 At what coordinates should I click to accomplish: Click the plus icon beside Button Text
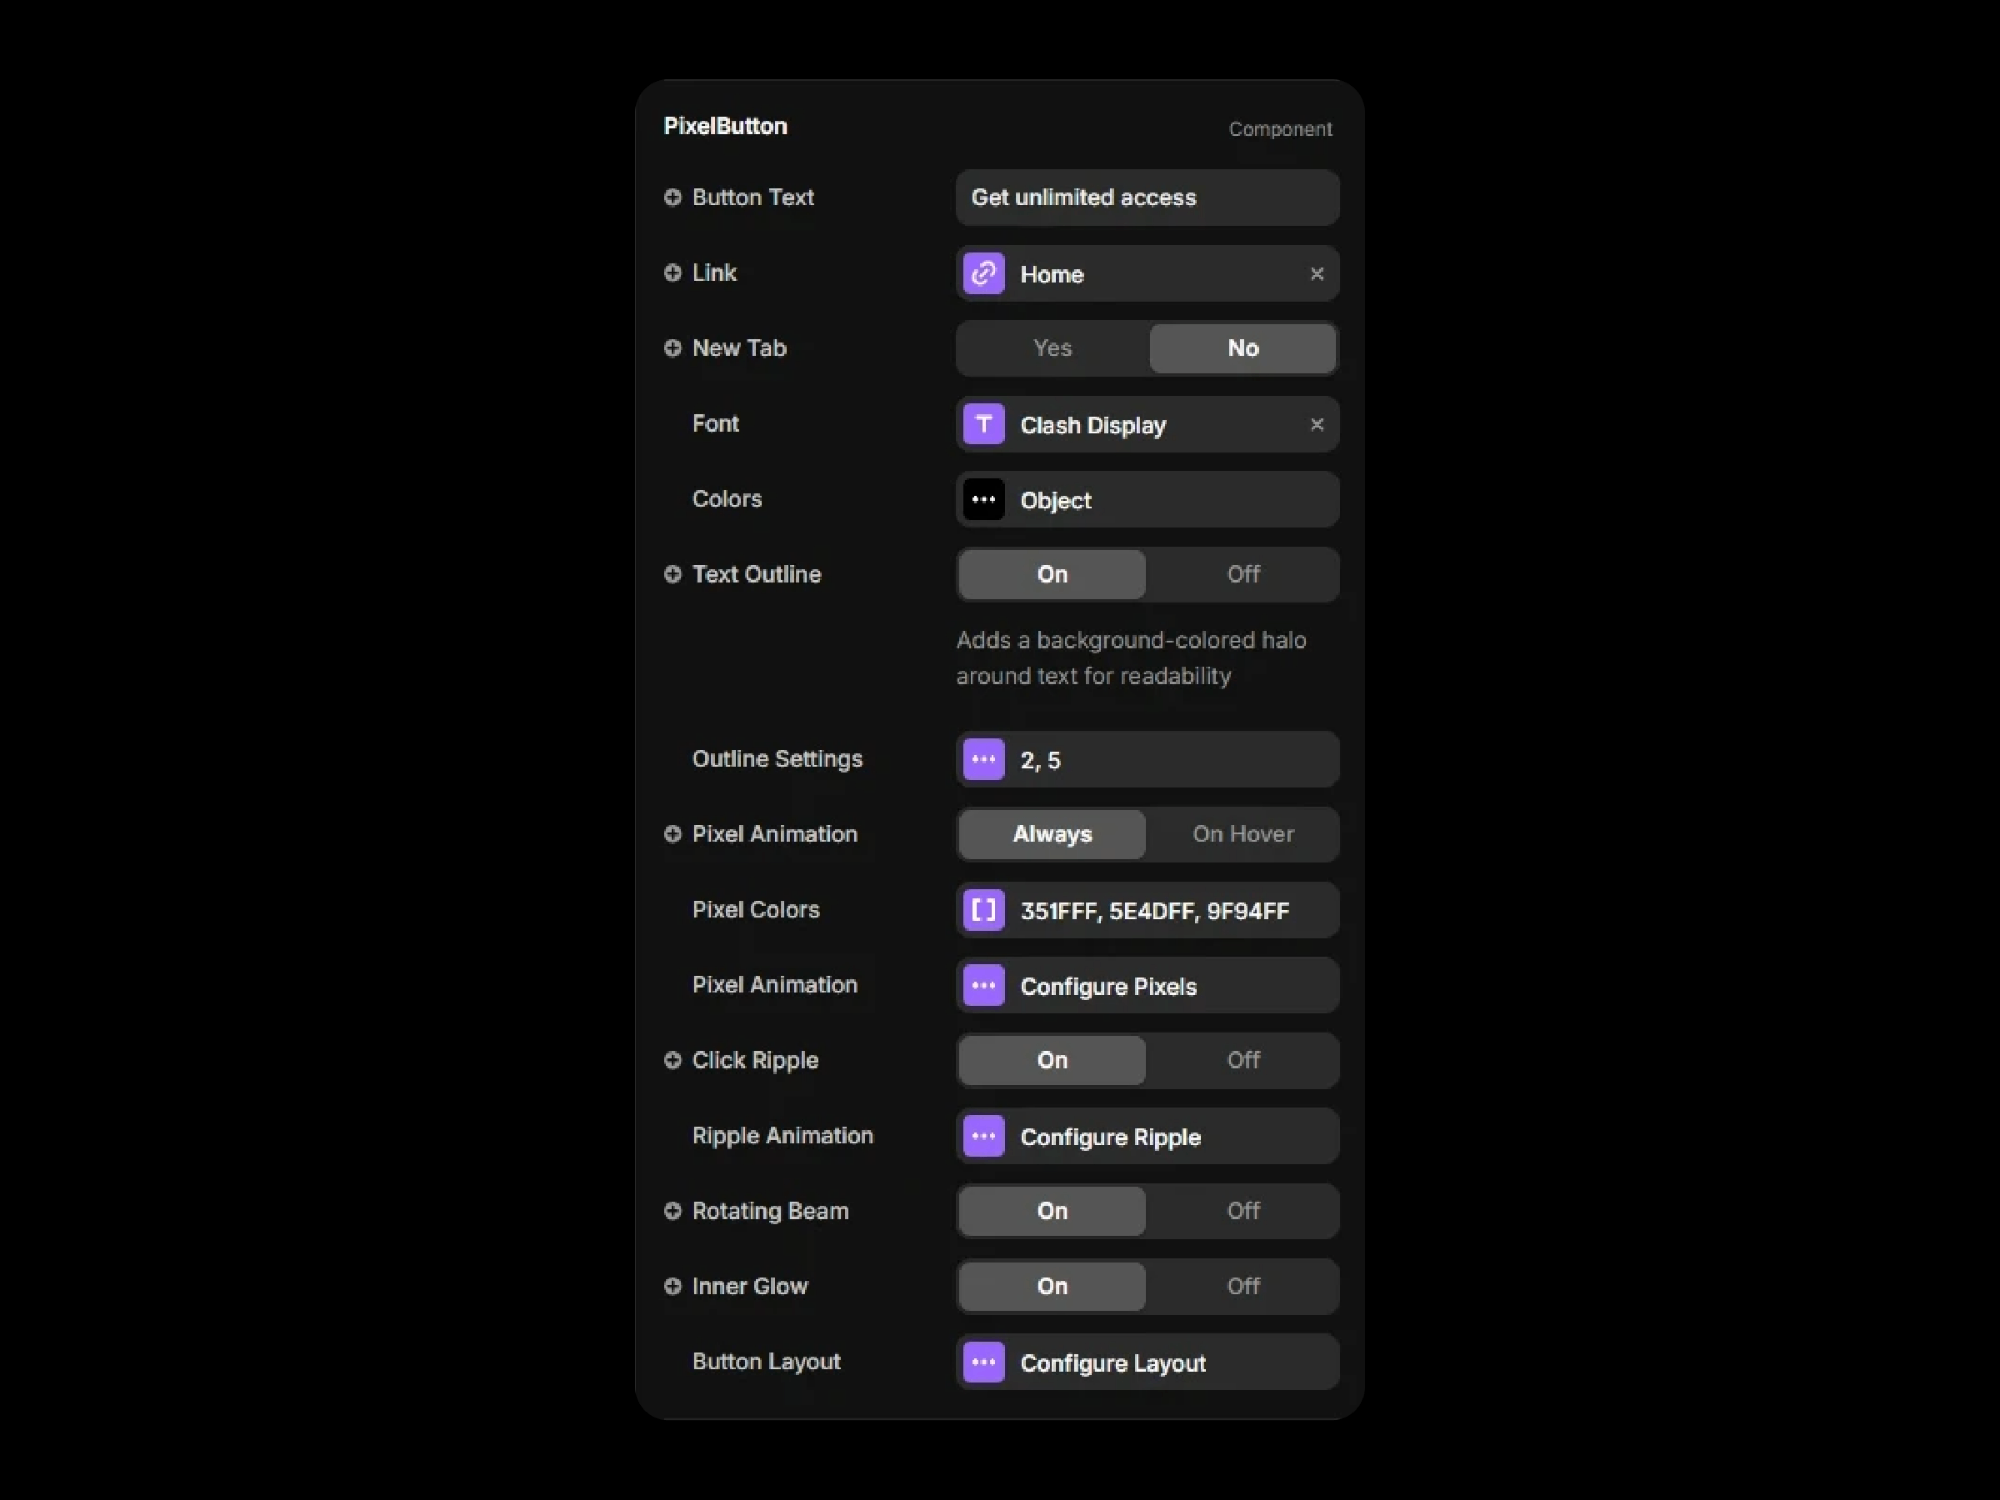pos(672,197)
